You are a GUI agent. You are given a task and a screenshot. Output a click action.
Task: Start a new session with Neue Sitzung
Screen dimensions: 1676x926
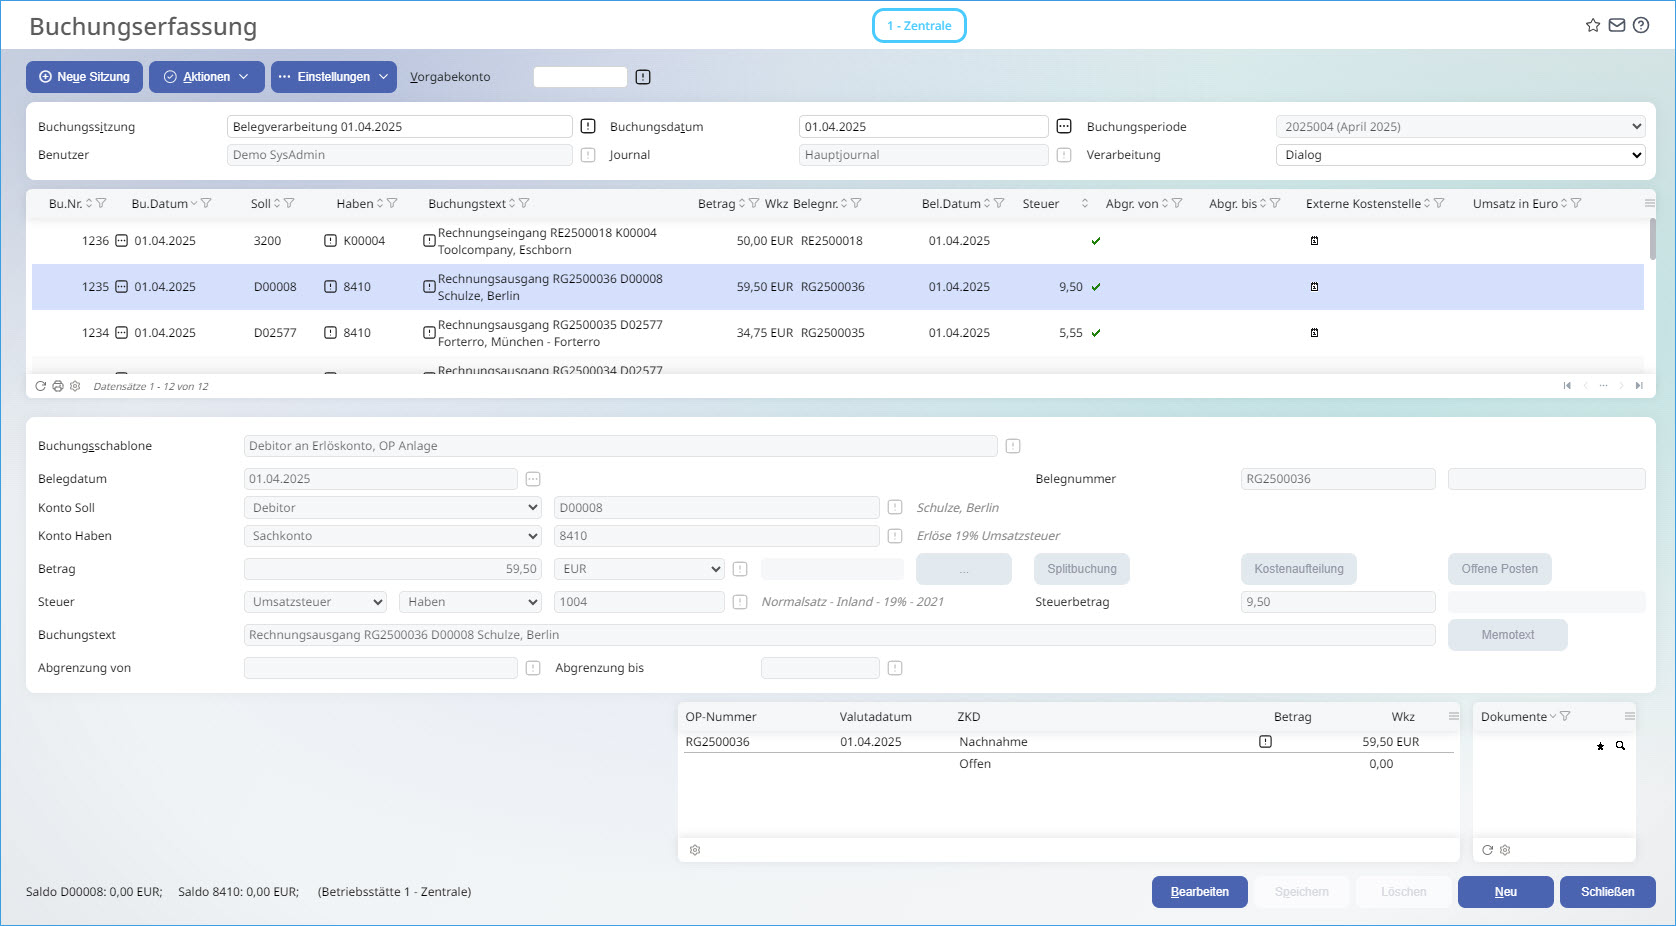click(x=84, y=77)
